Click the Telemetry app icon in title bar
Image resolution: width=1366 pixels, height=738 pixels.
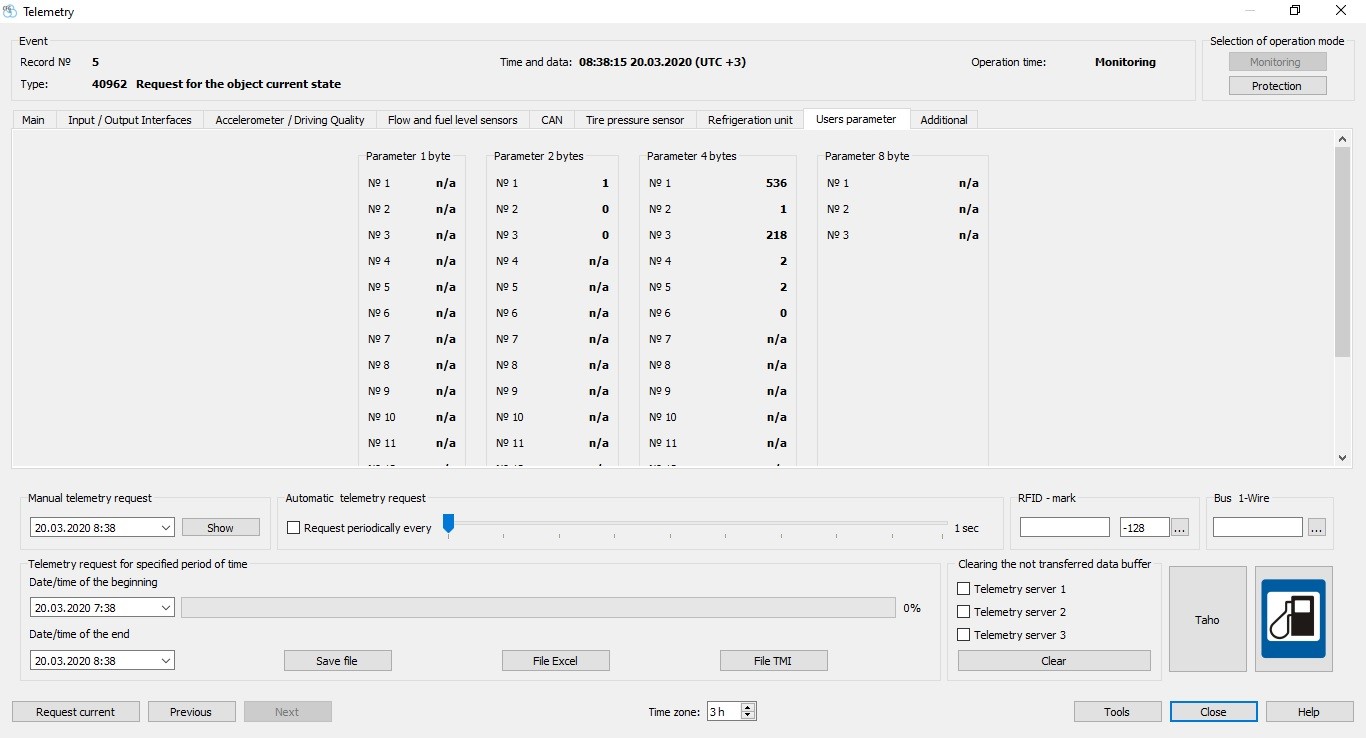pyautogui.click(x=11, y=12)
